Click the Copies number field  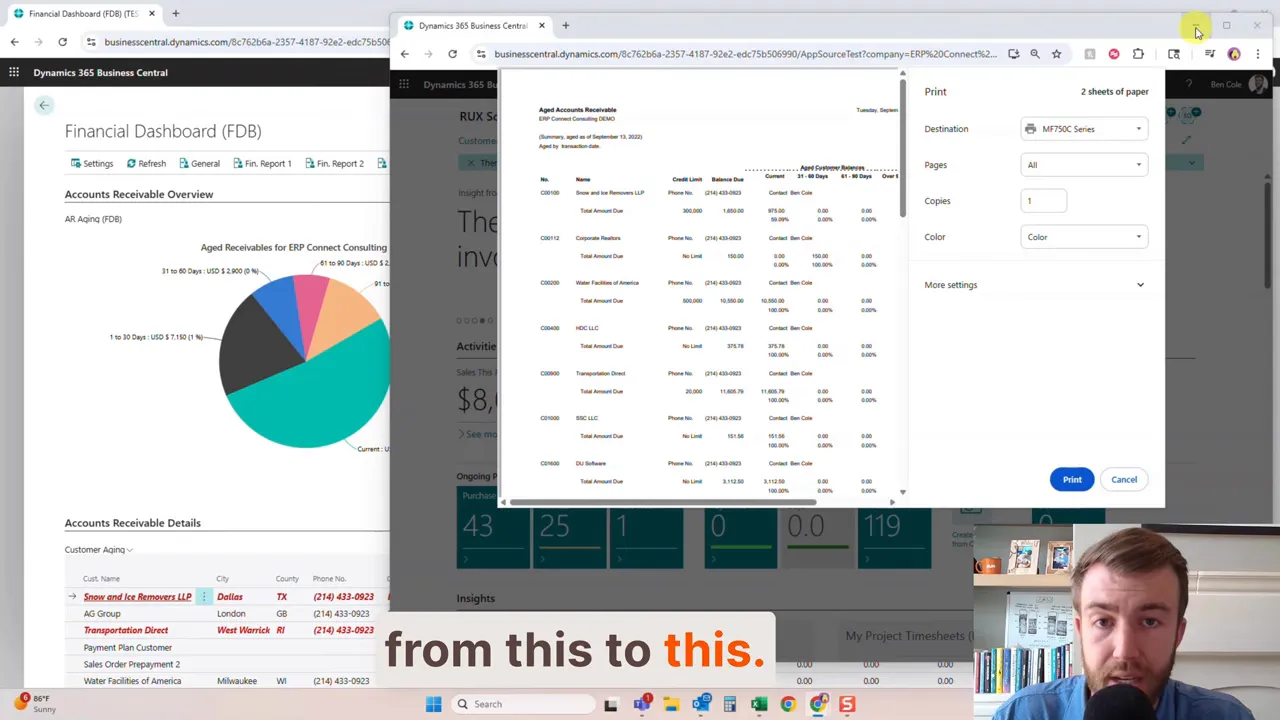pyautogui.click(x=1043, y=201)
